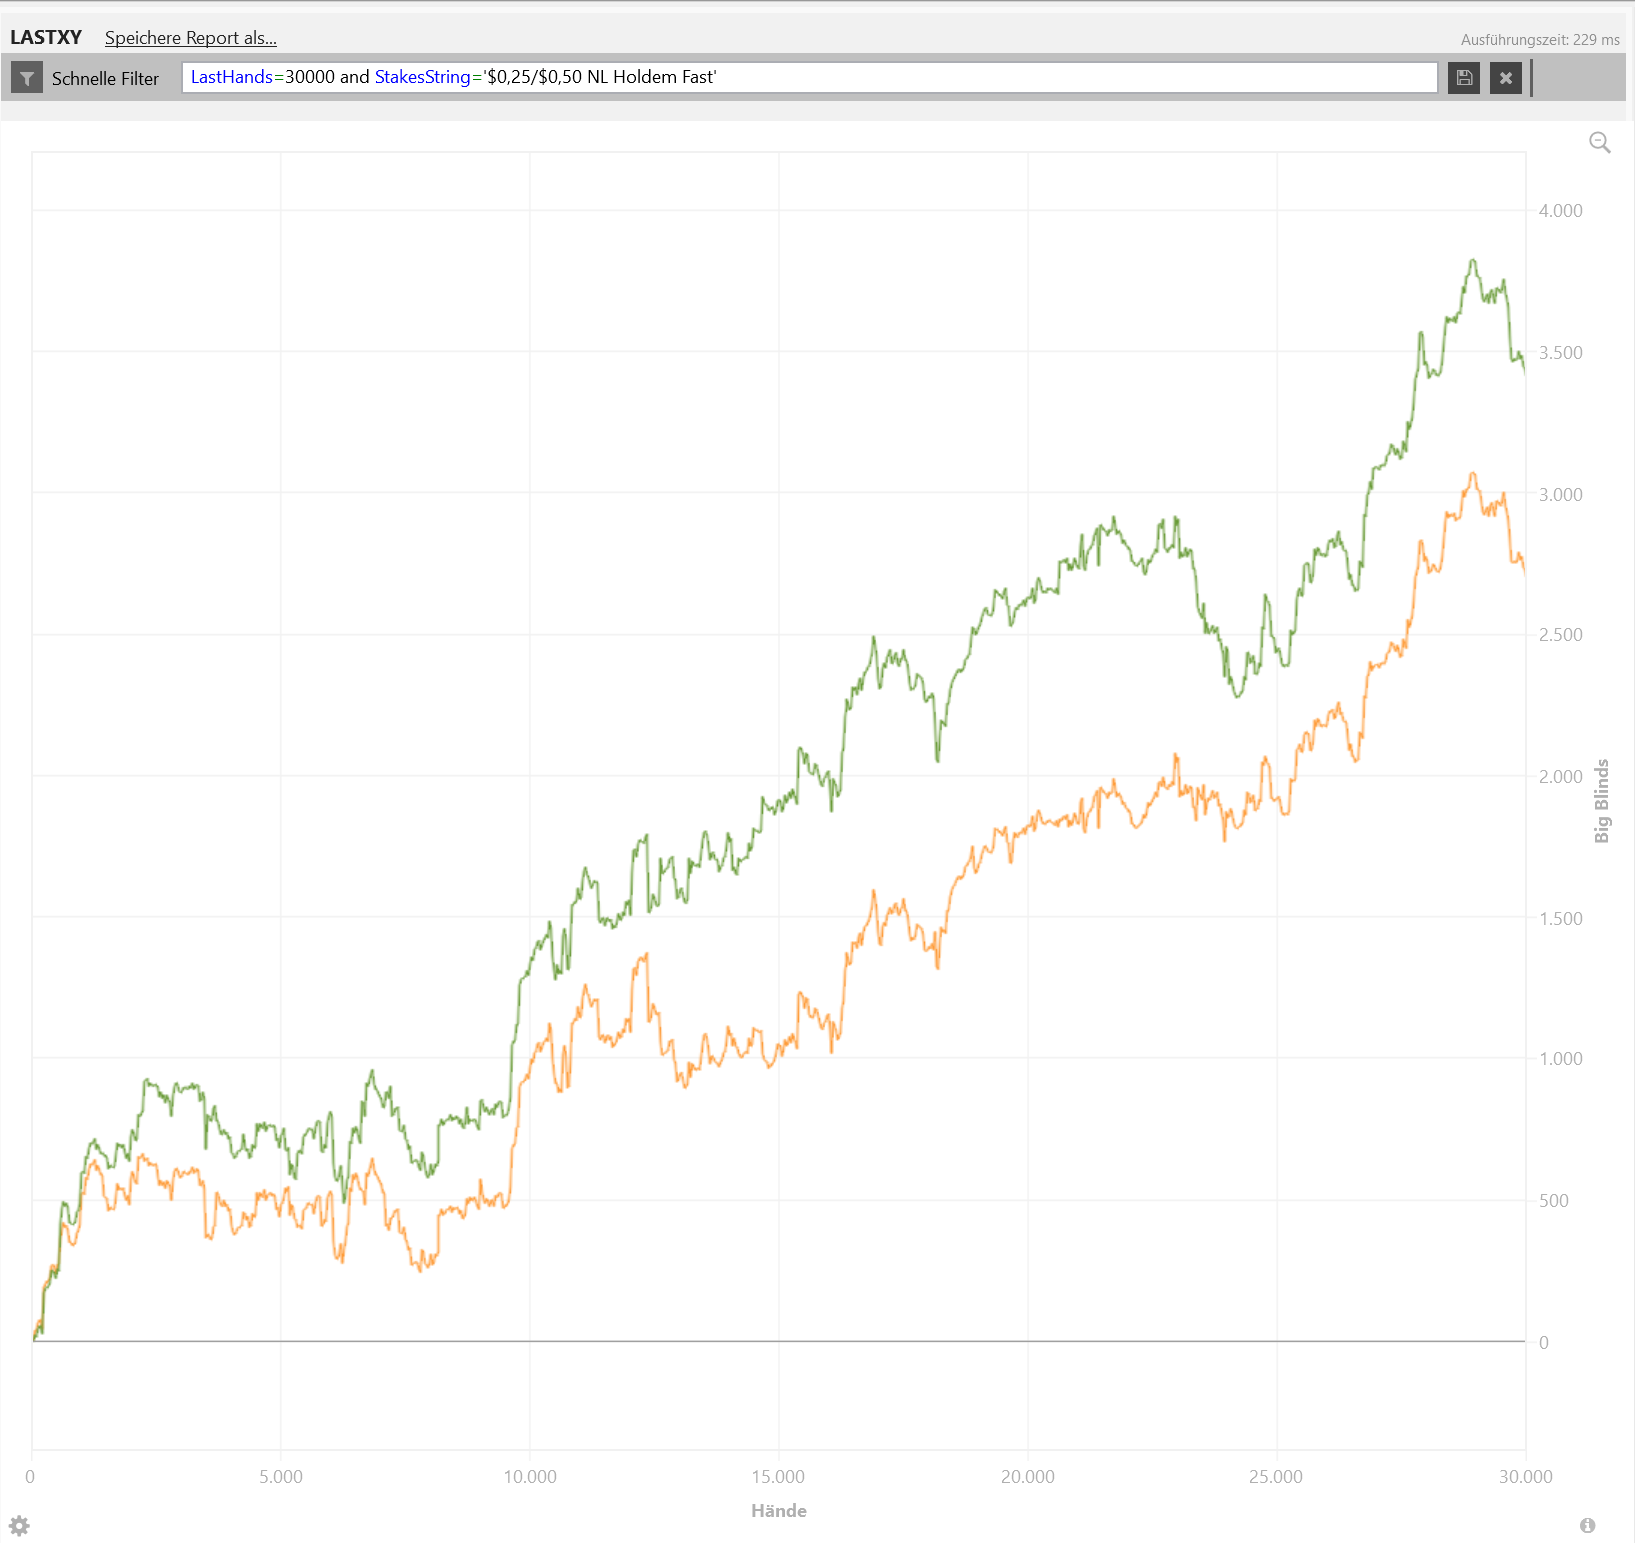Click the 'Schnelle Filter' label

coord(105,78)
